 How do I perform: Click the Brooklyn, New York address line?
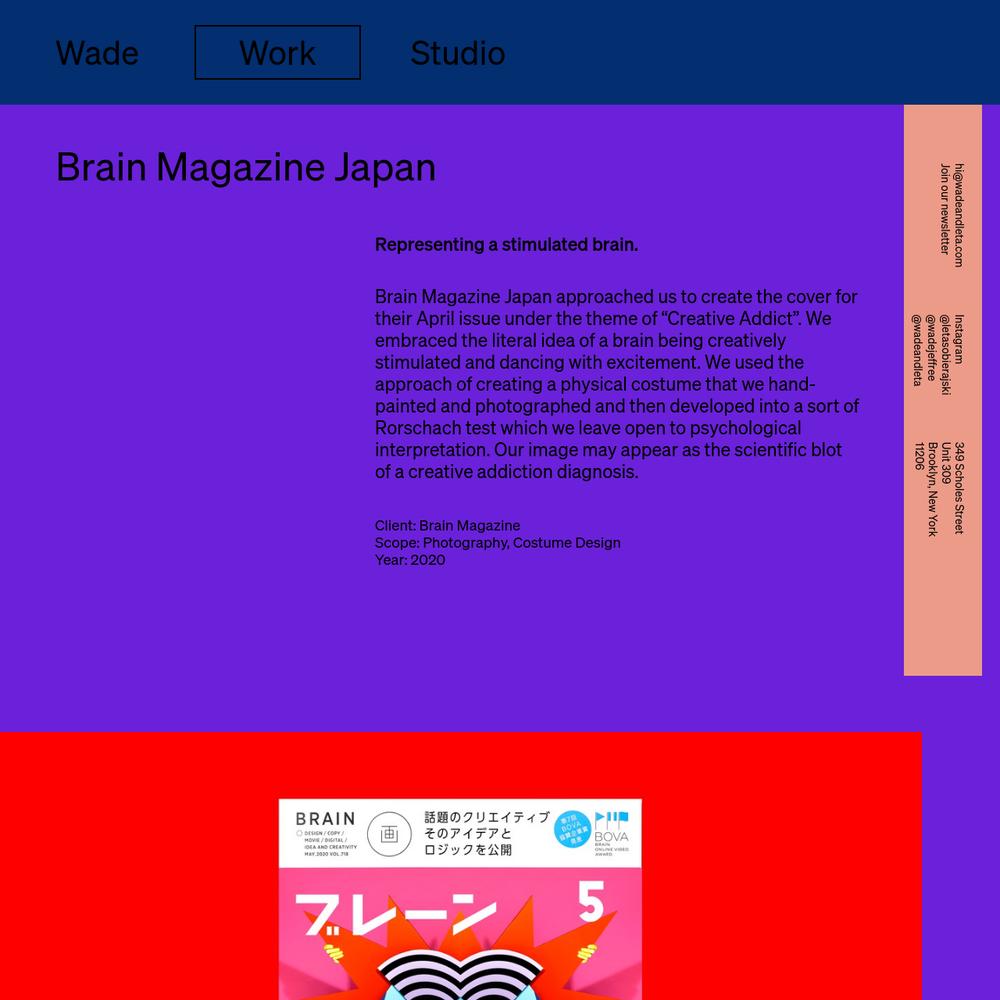(x=932, y=489)
